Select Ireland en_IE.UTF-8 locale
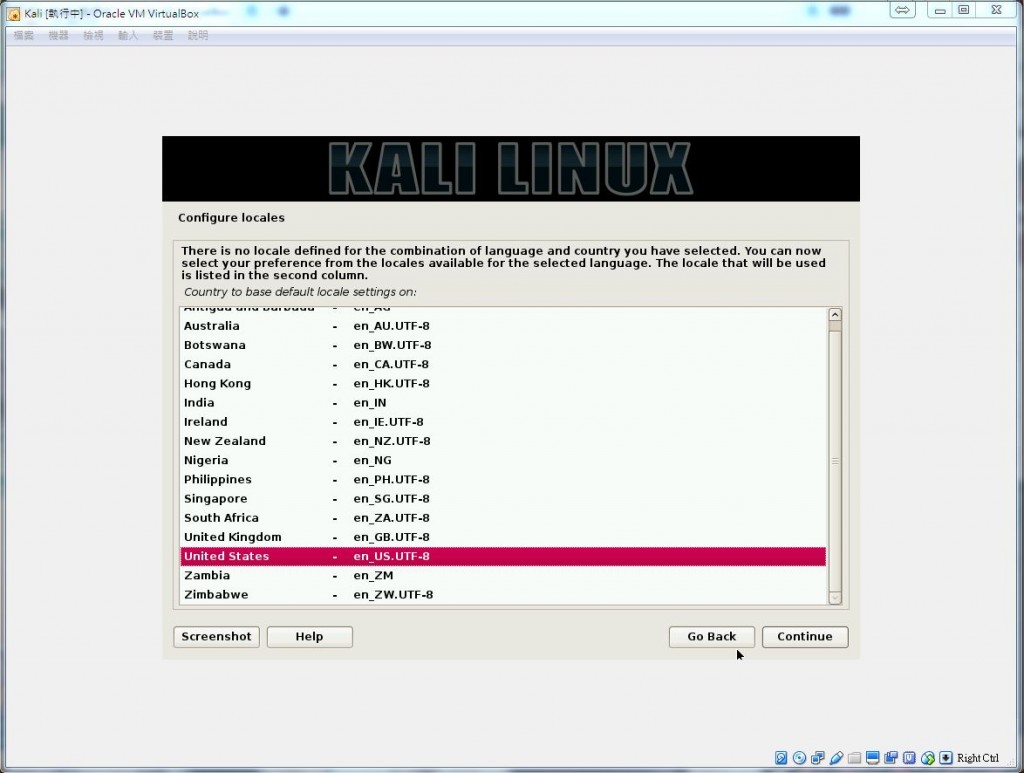This screenshot has height=773, width=1024. 503,422
